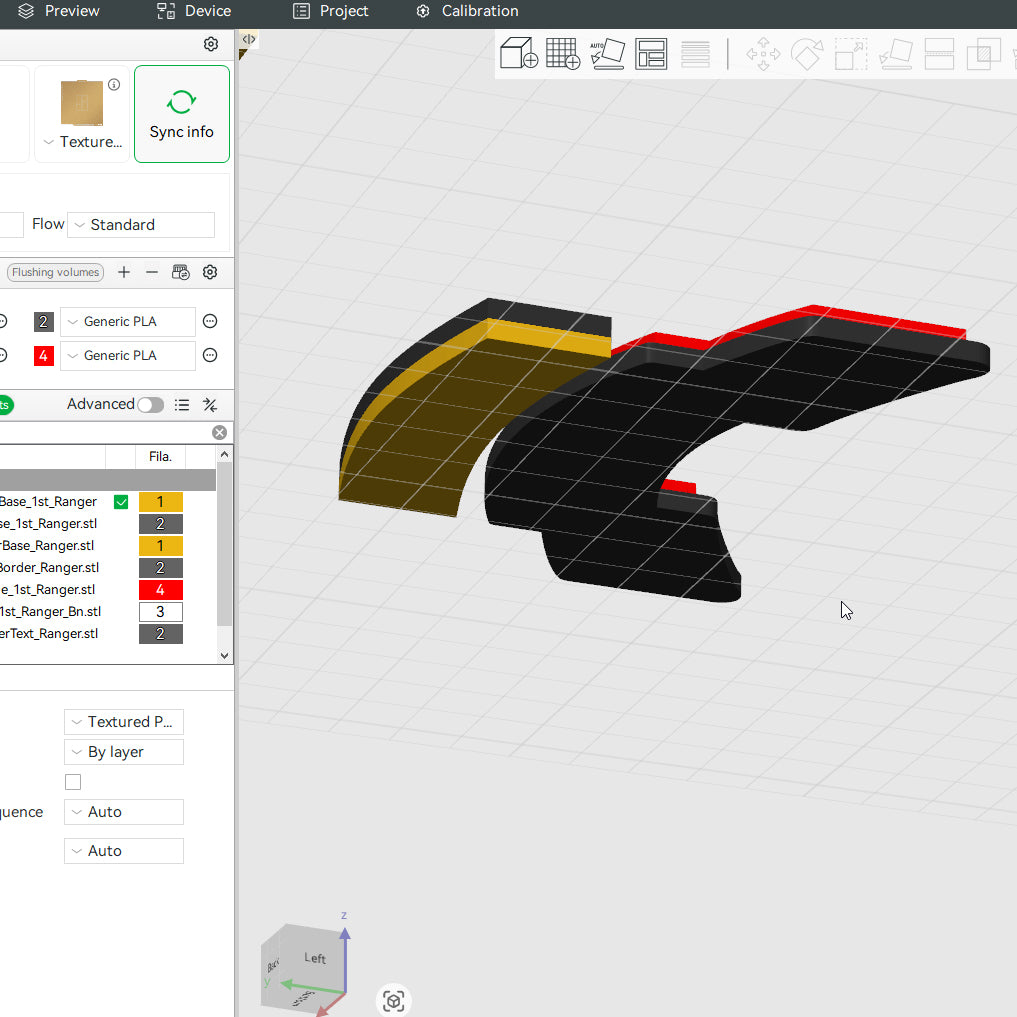Open the Textured Plate dropdown
The image size is (1017, 1017).
point(123,721)
